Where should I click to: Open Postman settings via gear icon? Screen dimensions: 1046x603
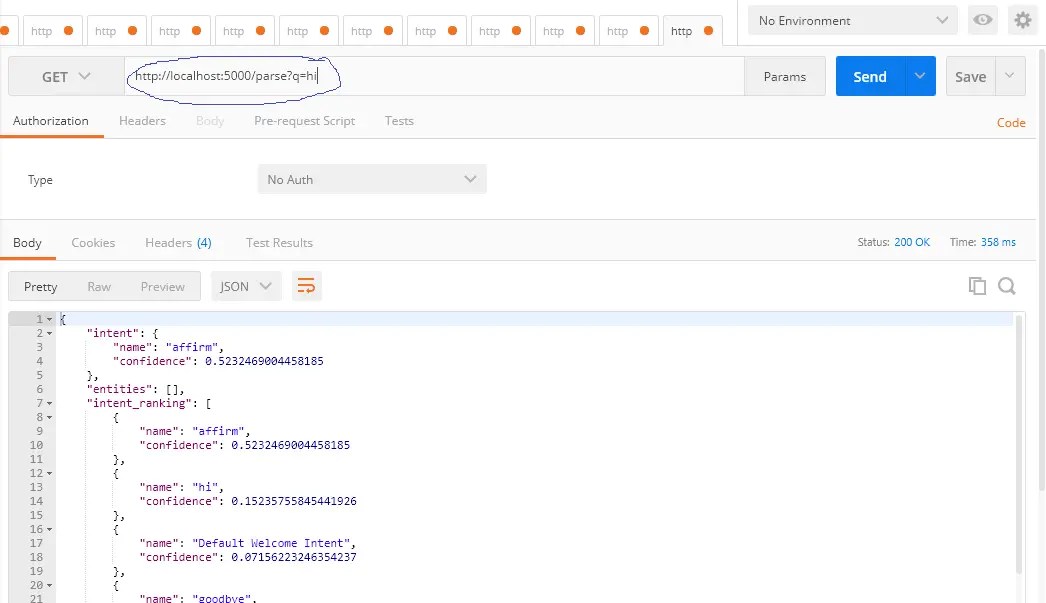pos(1023,20)
